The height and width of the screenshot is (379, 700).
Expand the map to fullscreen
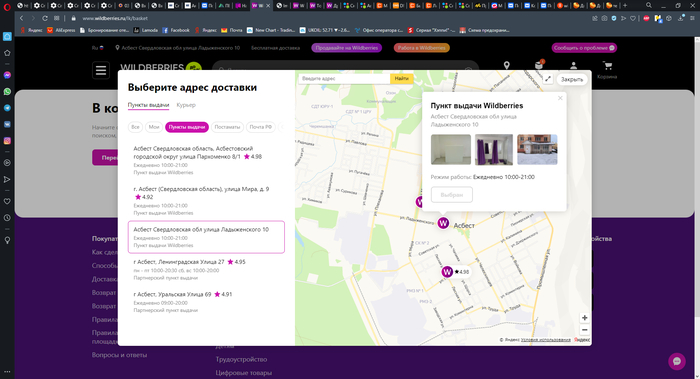[548, 79]
